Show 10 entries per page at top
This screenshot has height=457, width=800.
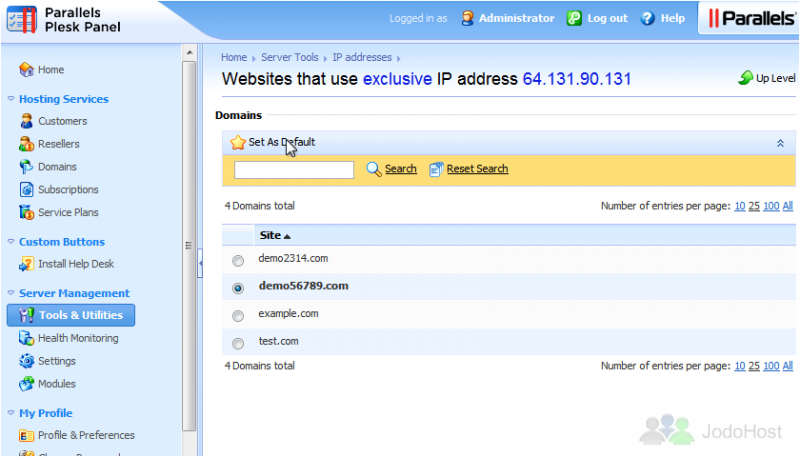740,206
